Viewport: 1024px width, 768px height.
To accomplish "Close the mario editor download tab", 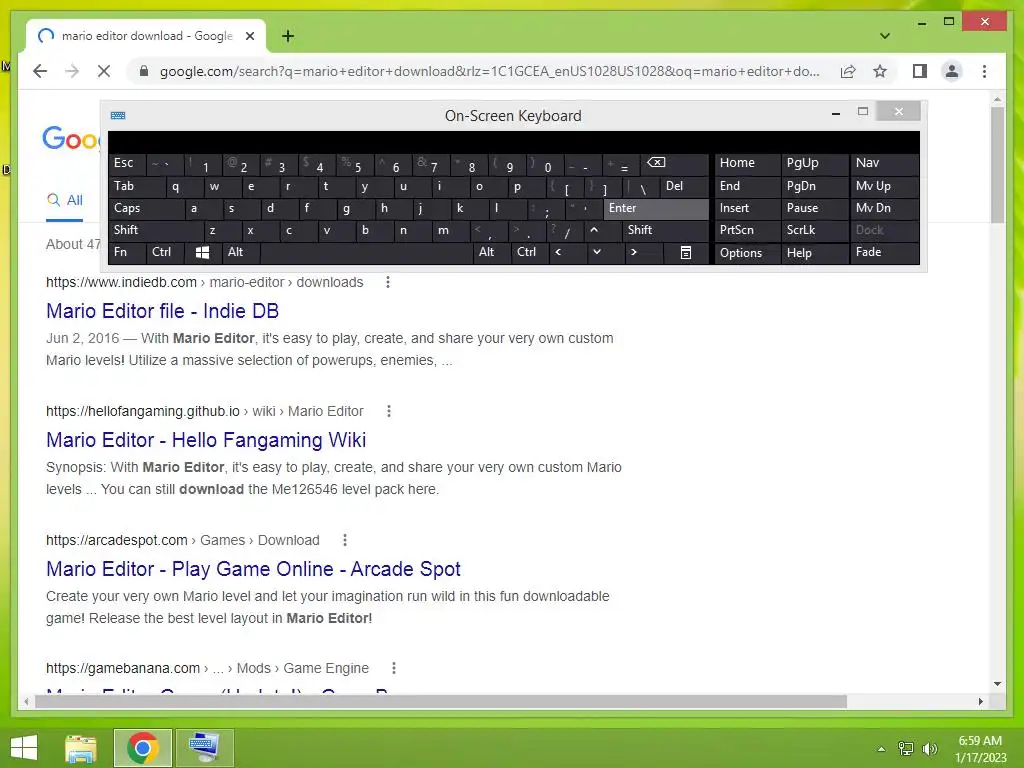I will [249, 36].
